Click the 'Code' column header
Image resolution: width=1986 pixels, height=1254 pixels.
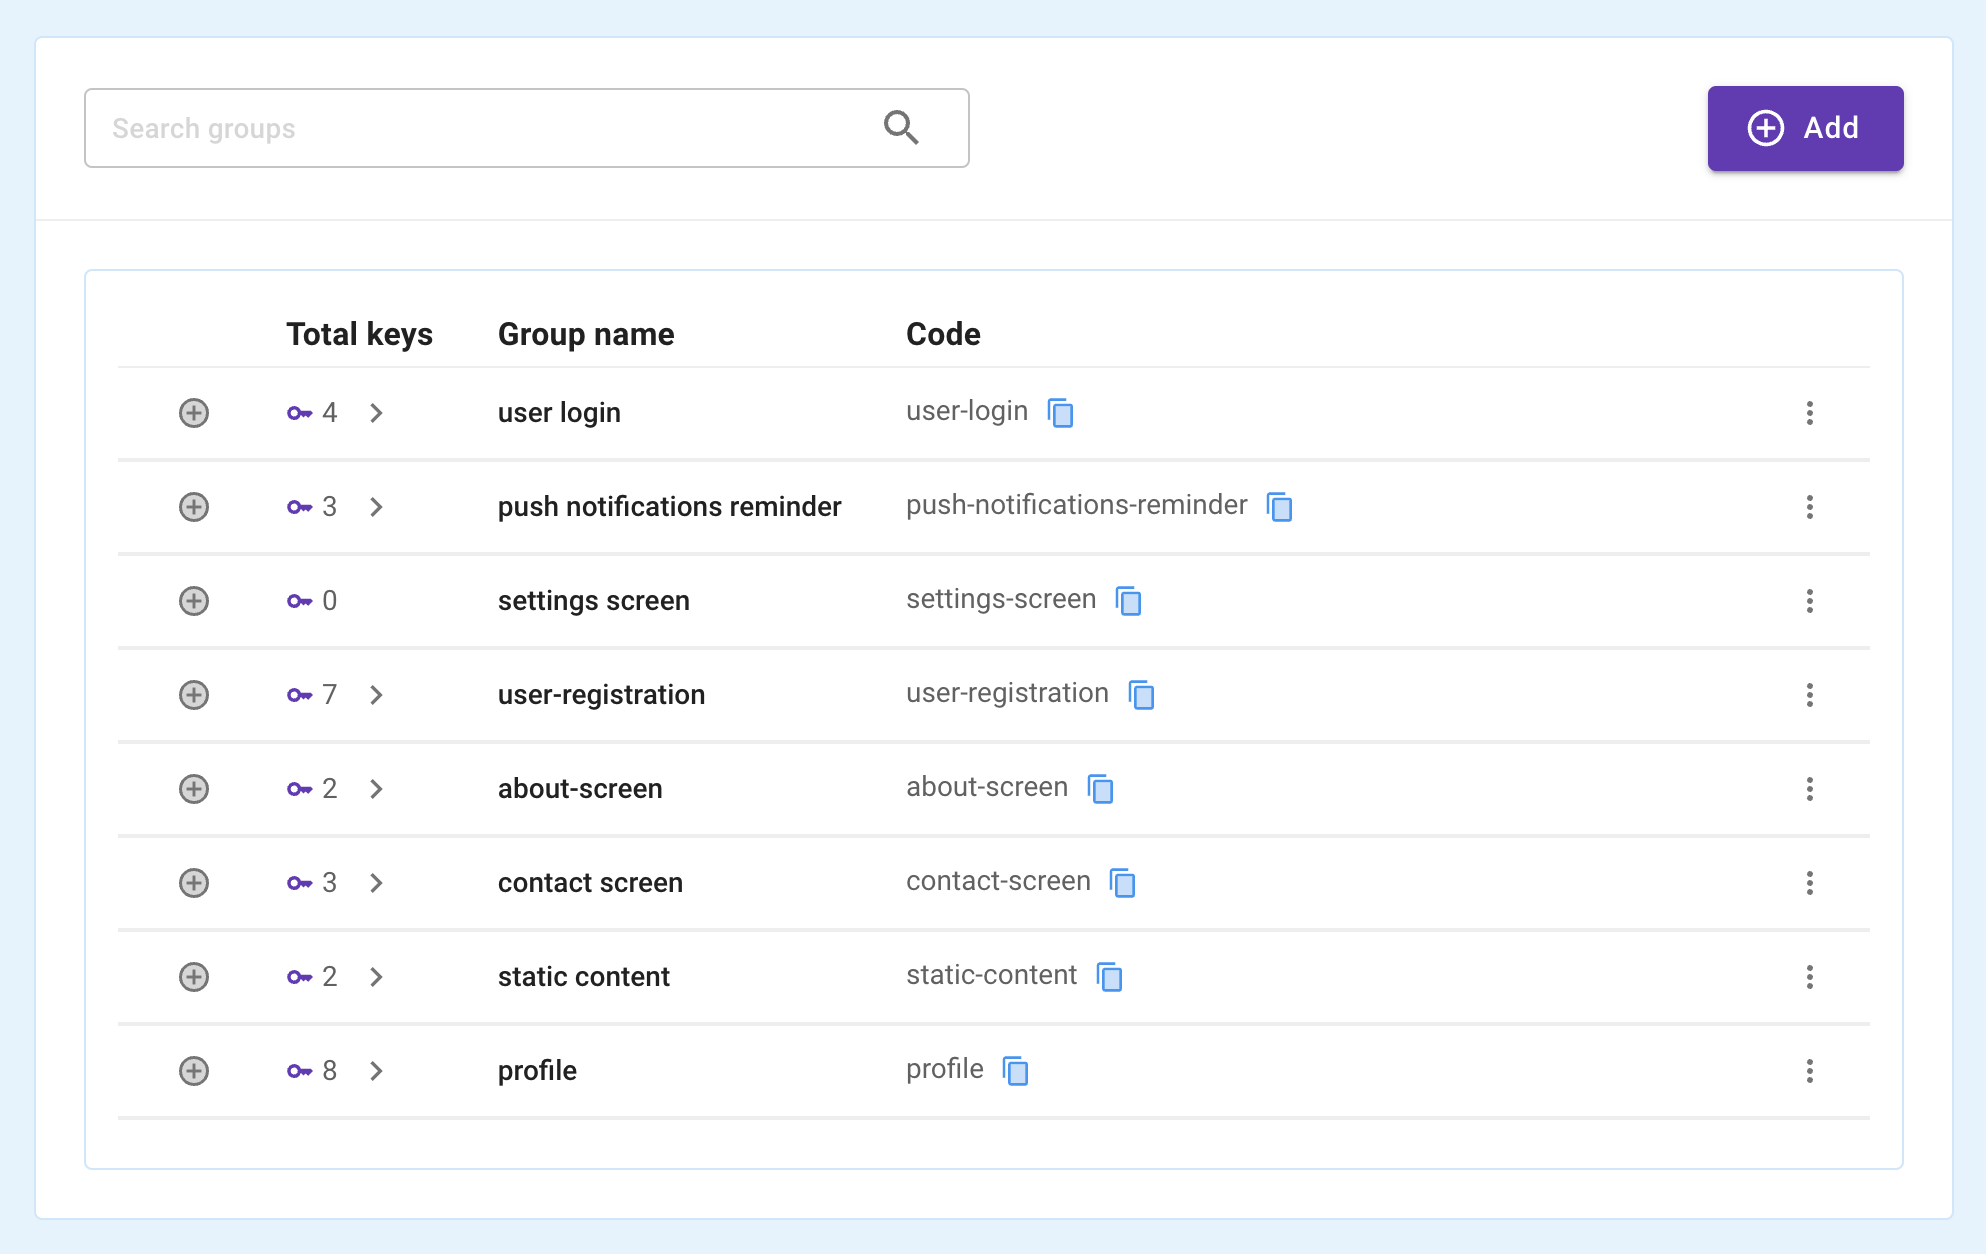(x=943, y=334)
